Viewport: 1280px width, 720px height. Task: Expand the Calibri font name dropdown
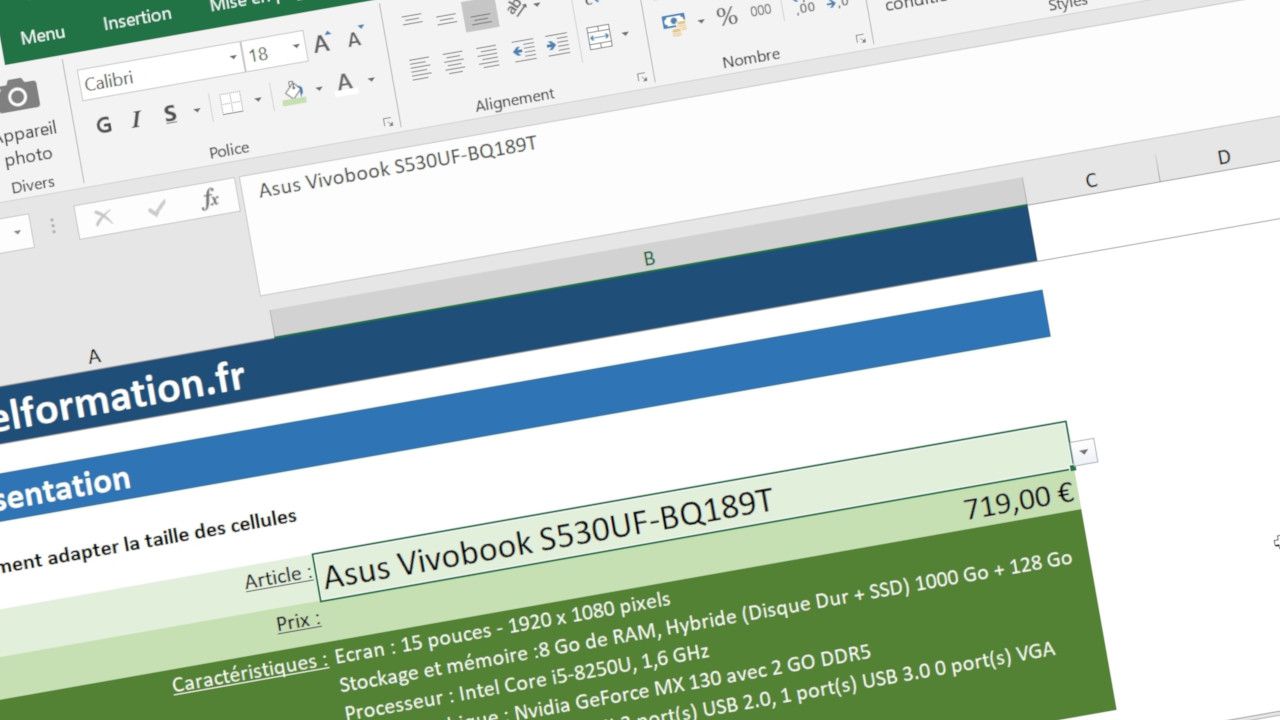[x=231, y=58]
